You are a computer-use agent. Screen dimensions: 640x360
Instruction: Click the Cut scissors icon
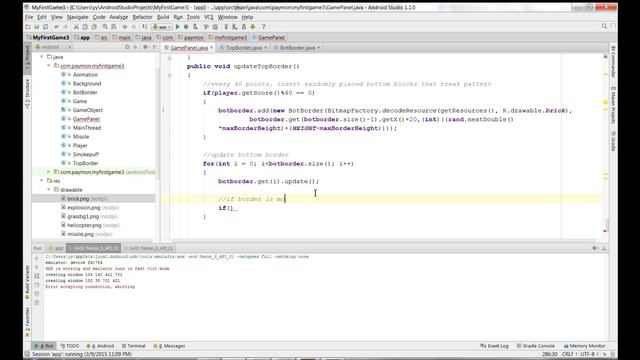76,27
